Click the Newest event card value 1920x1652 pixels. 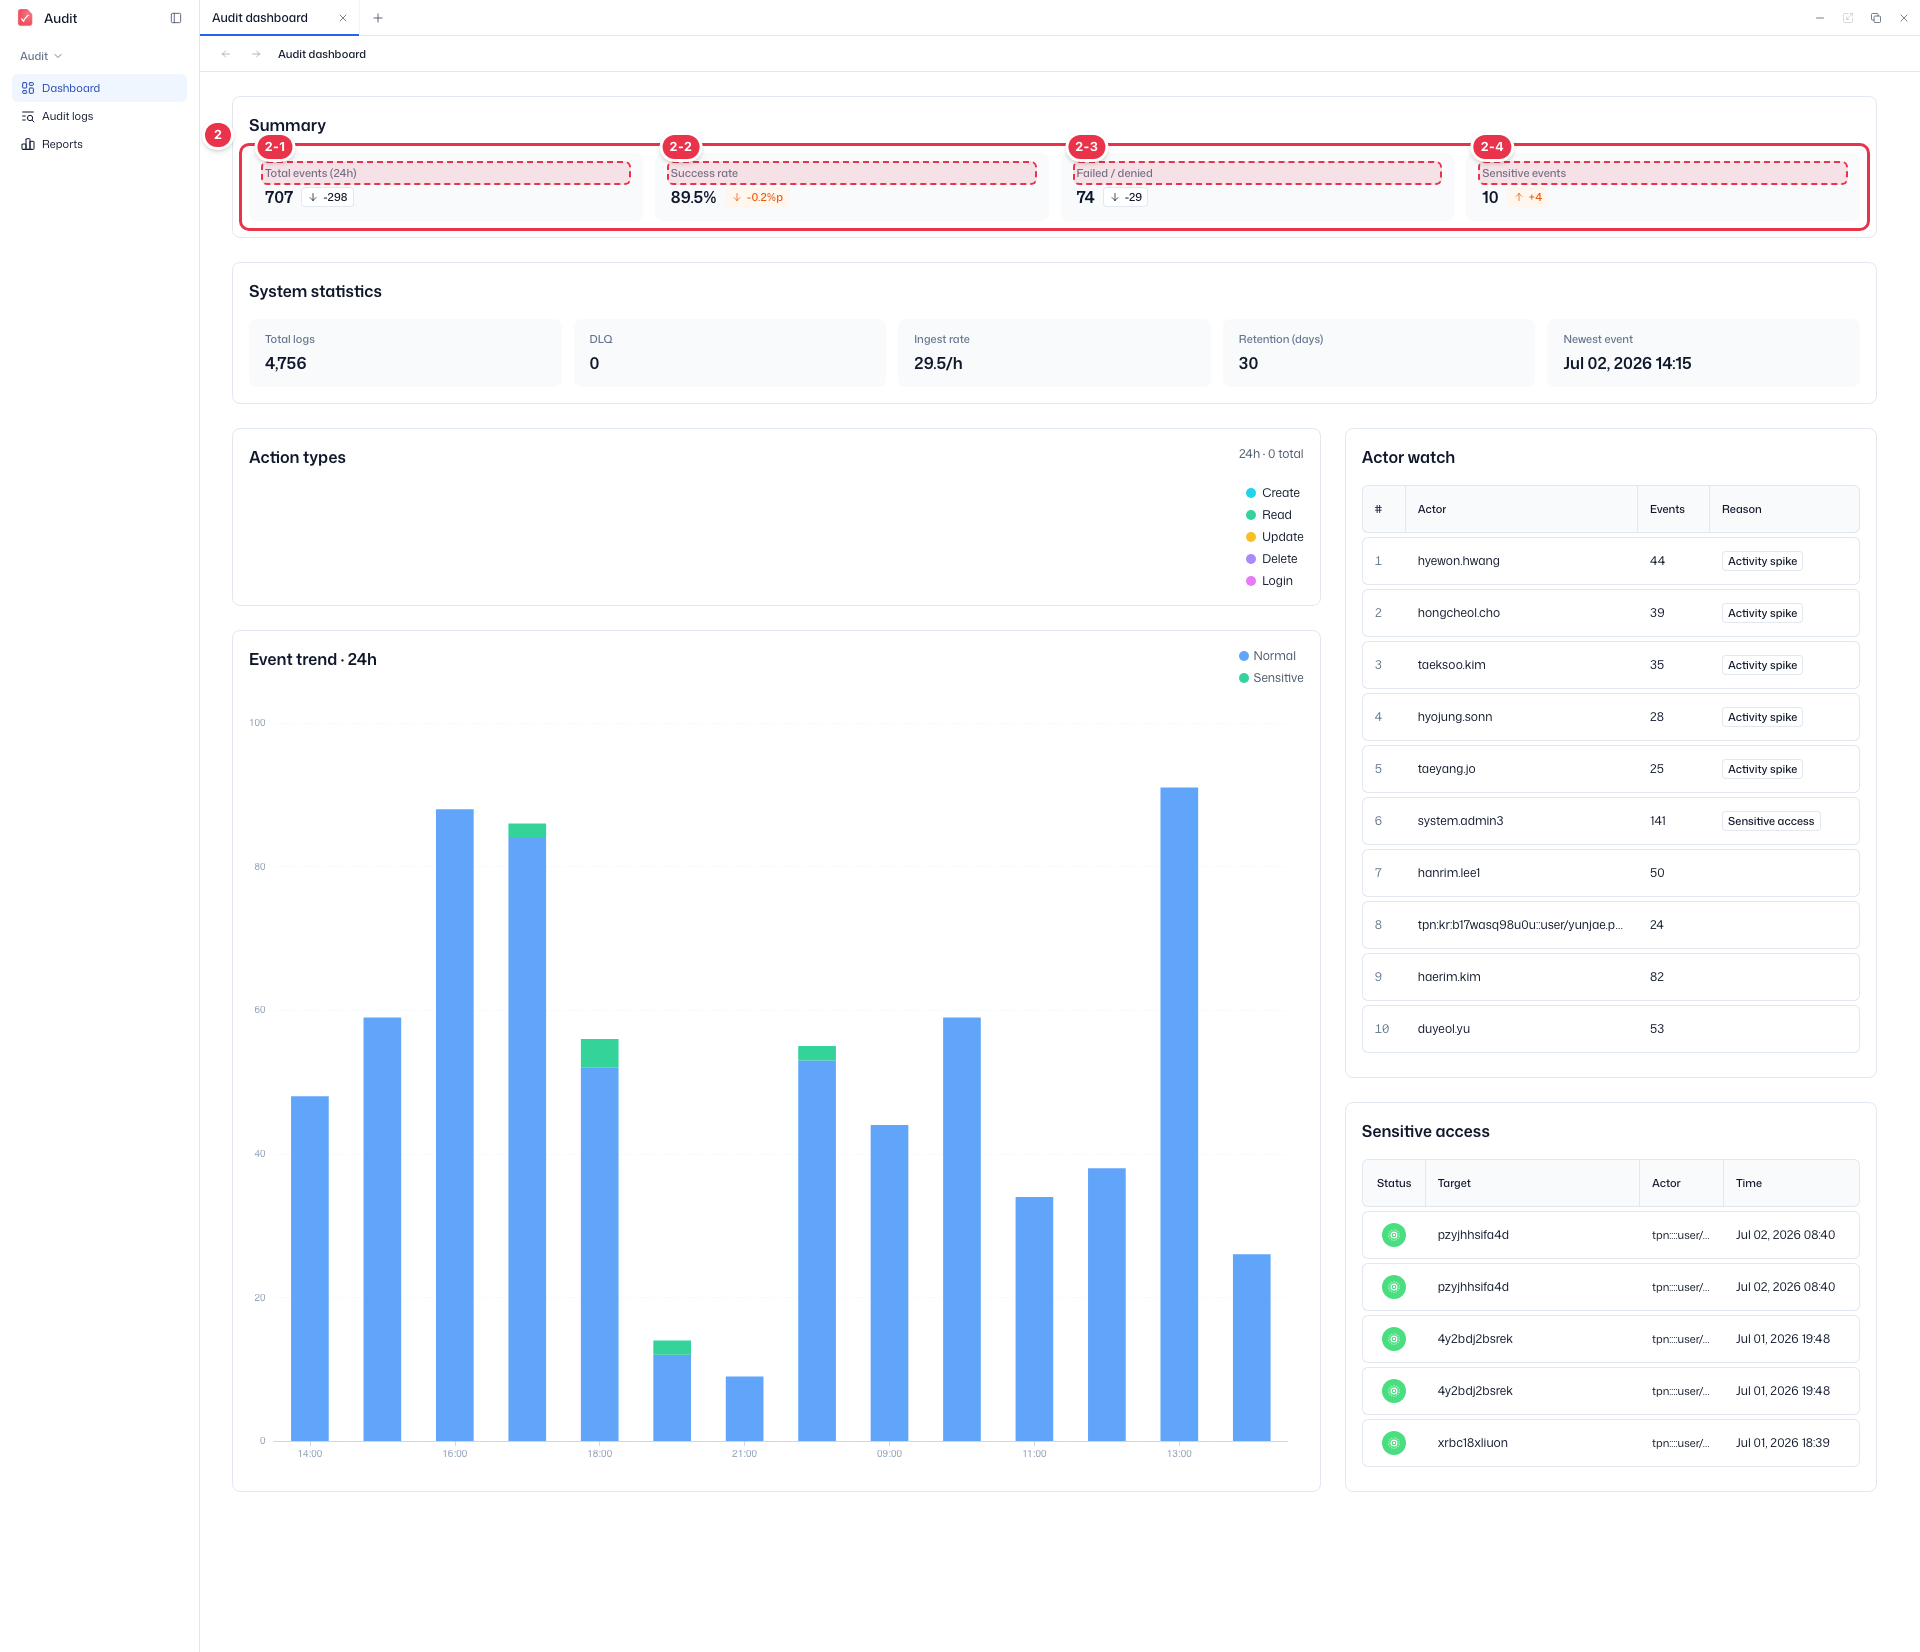1627,363
